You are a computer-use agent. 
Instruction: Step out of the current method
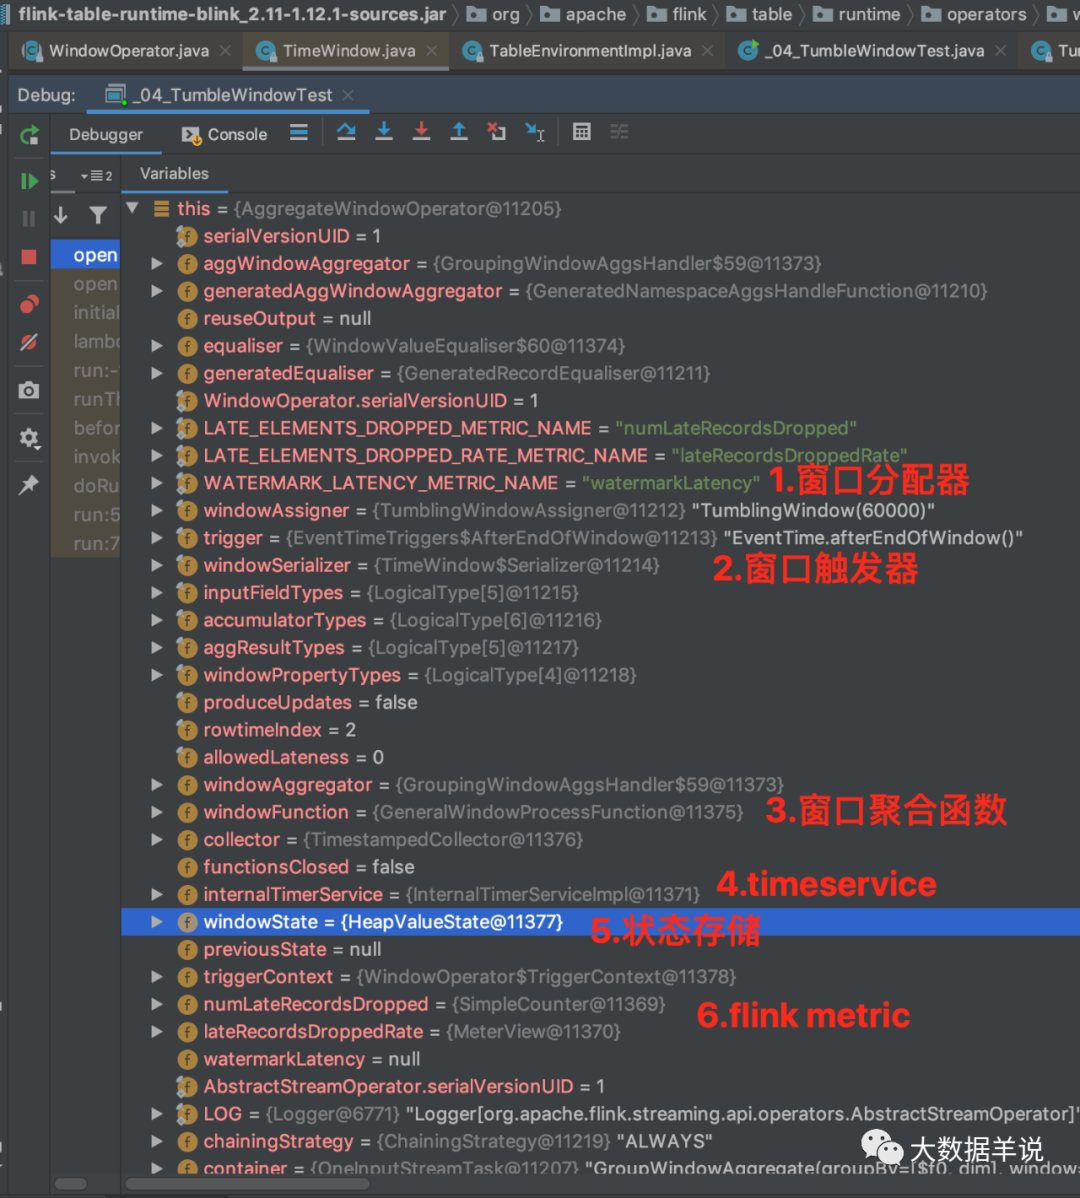[459, 132]
